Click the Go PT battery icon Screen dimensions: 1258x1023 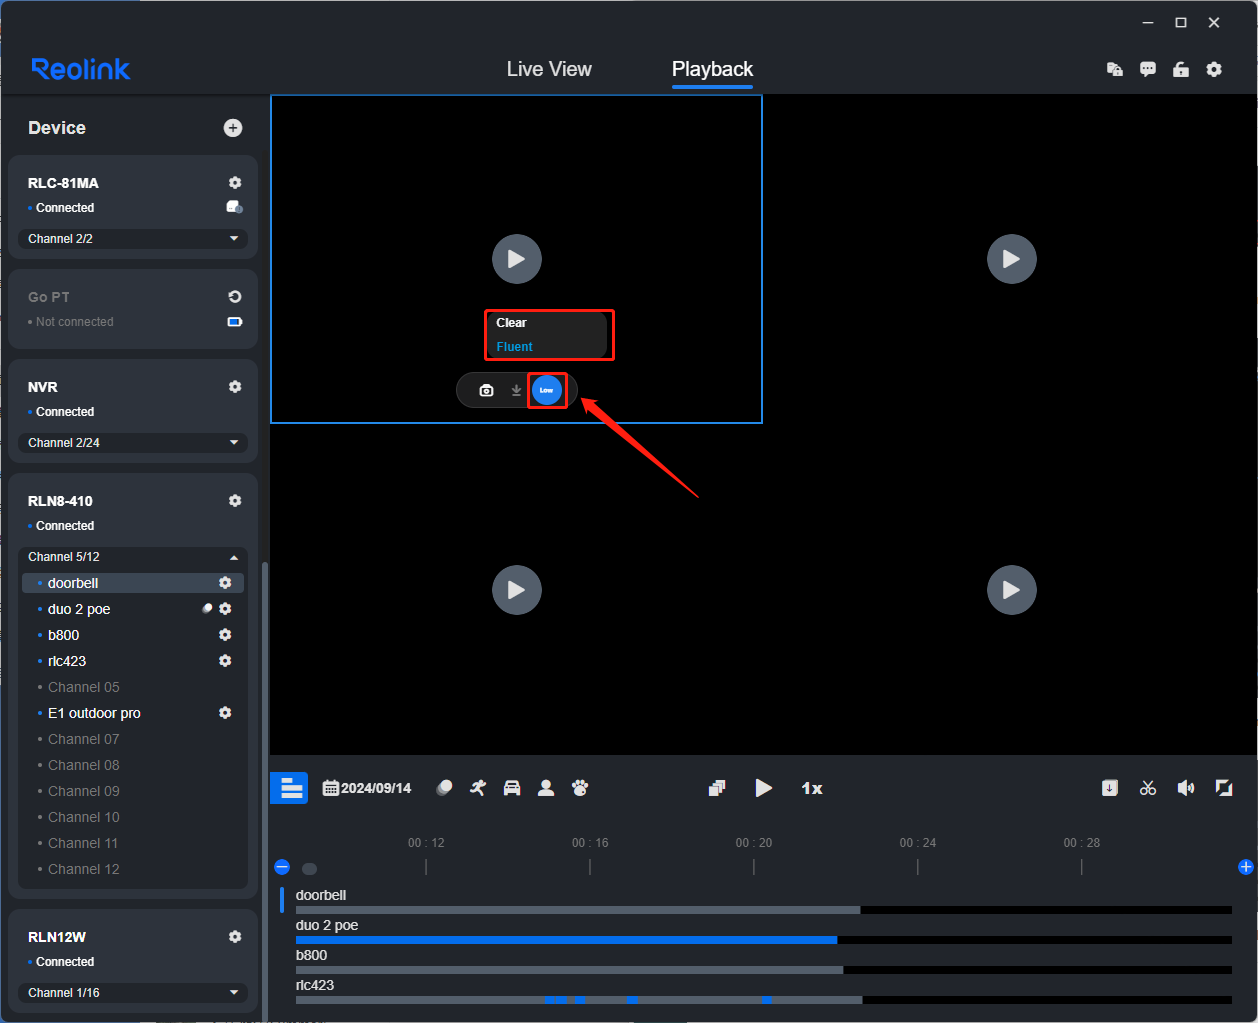click(235, 322)
